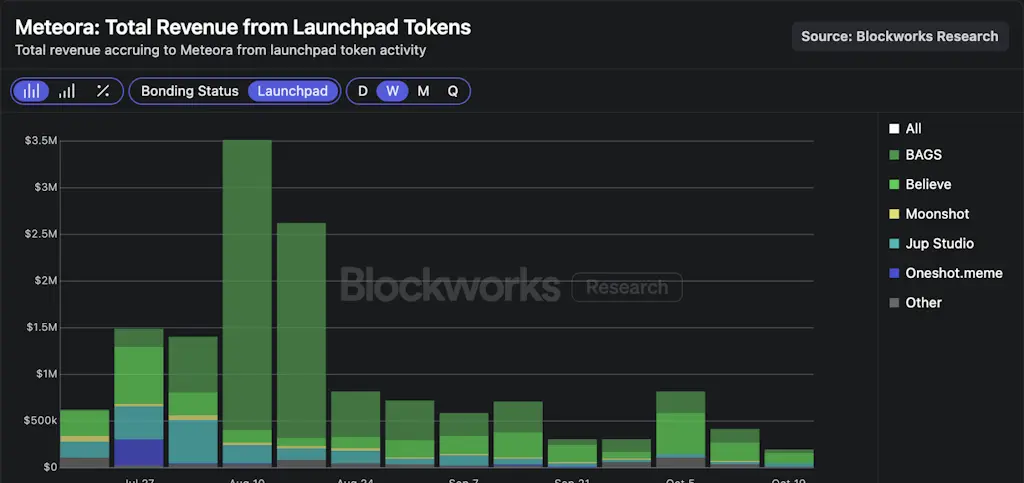Image resolution: width=1024 pixels, height=483 pixels.
Task: Set interval to daily (D)
Action: [x=362, y=91]
